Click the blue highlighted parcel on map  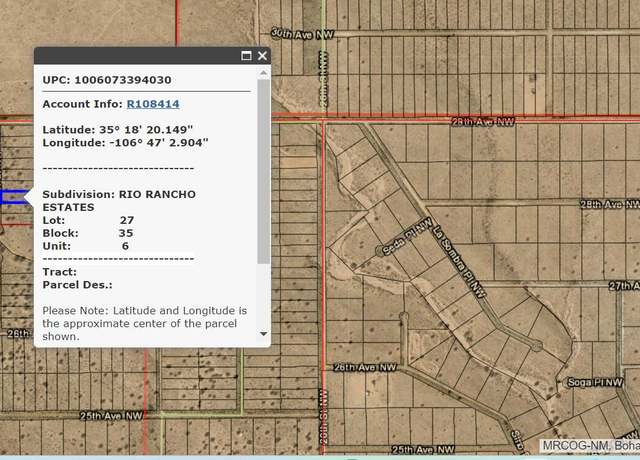tap(15, 197)
